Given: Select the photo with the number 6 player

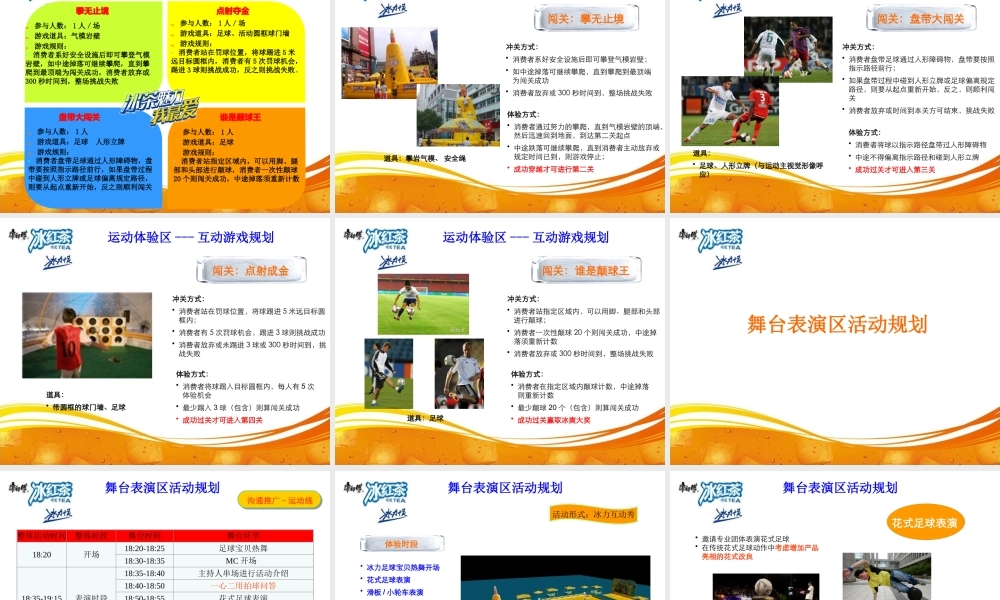Looking at the screenshot, I should pyautogui.click(x=788, y=49).
